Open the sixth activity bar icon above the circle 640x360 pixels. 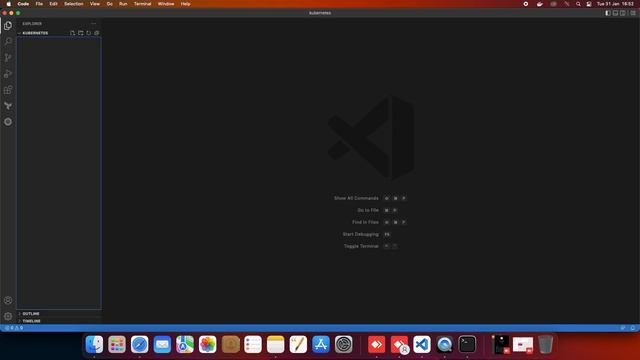tap(8, 106)
